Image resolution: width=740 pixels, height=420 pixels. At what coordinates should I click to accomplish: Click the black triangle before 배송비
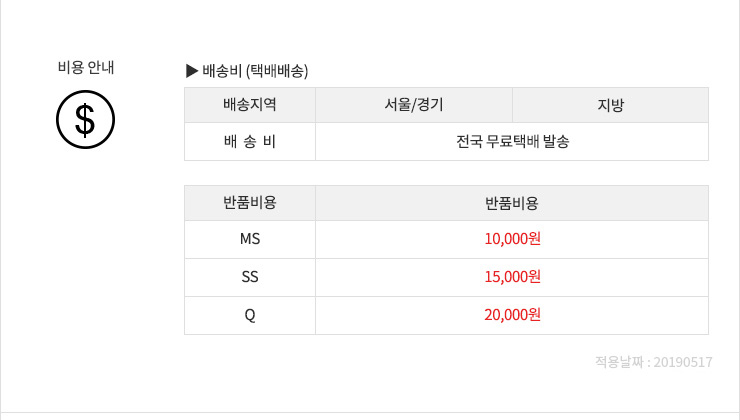pos(192,71)
